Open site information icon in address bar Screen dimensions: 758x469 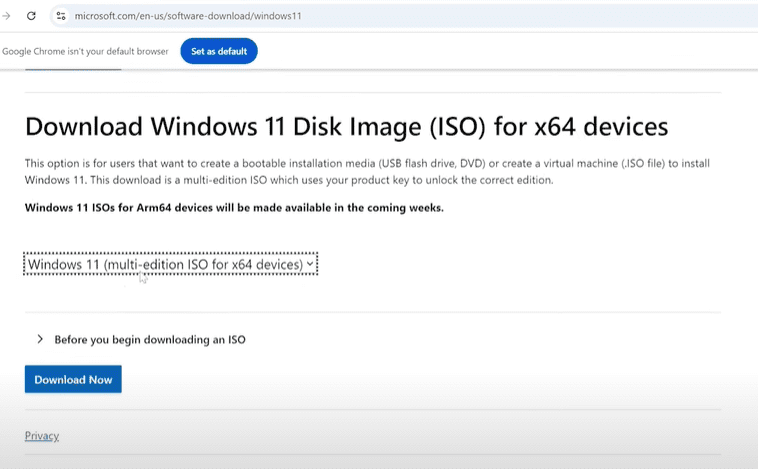61,16
